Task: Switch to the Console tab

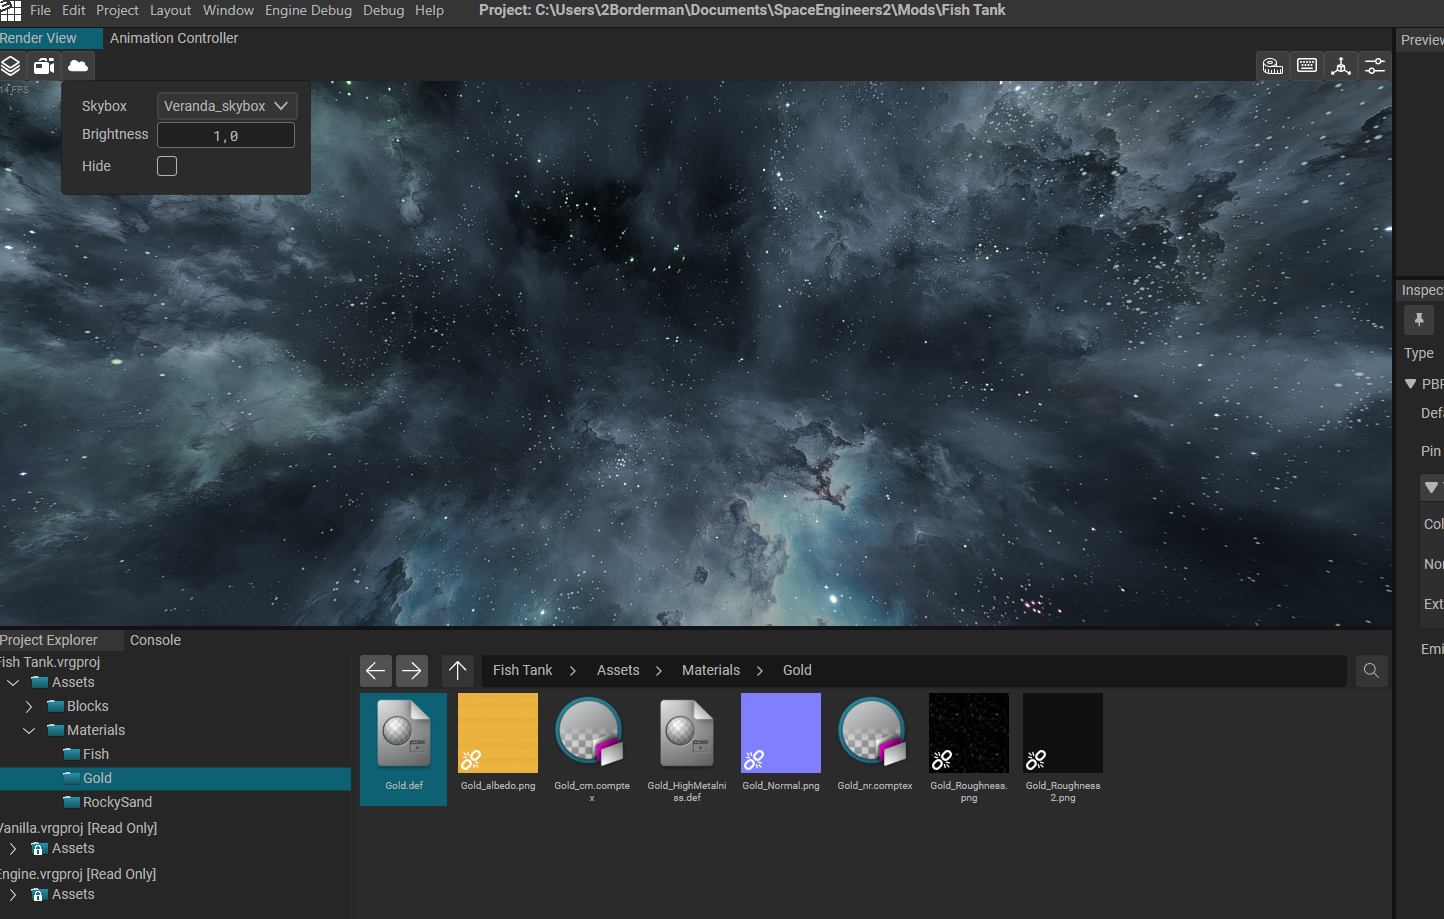Action: [x=155, y=640]
